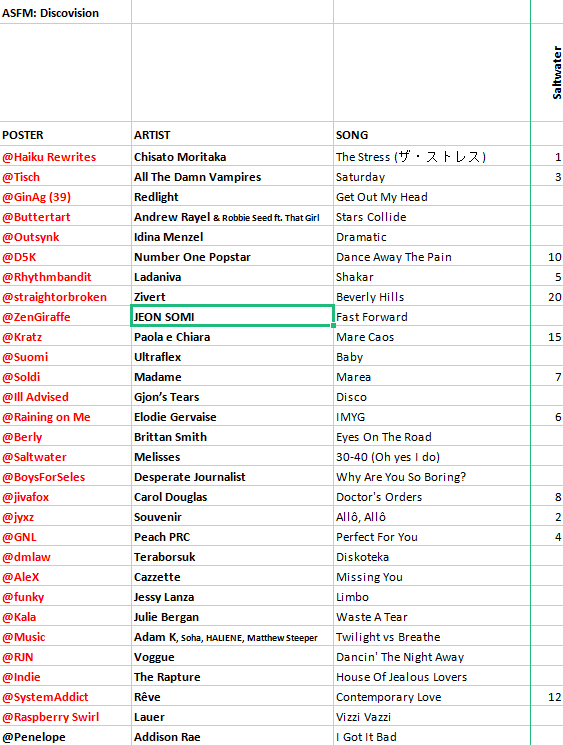Select the Dance Away The Pain cell

tap(432, 257)
